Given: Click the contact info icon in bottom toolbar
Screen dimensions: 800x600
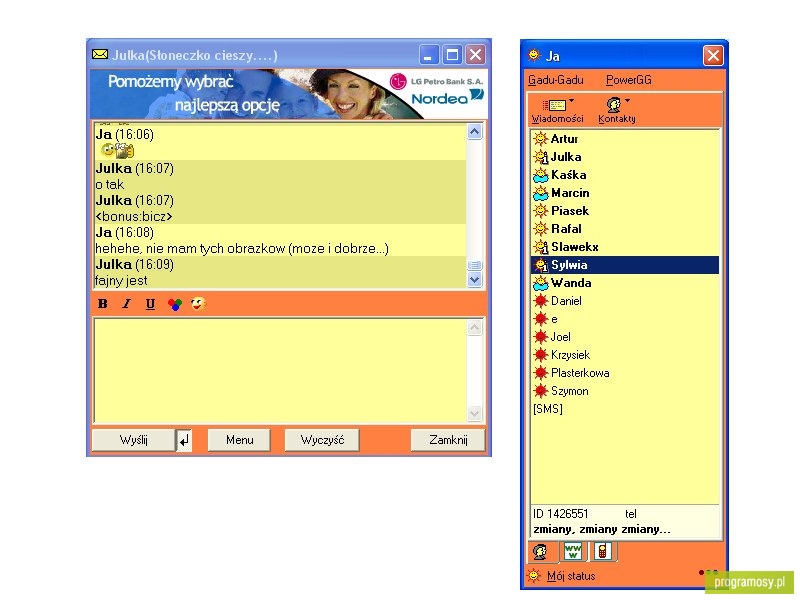Looking at the screenshot, I should pos(540,552).
